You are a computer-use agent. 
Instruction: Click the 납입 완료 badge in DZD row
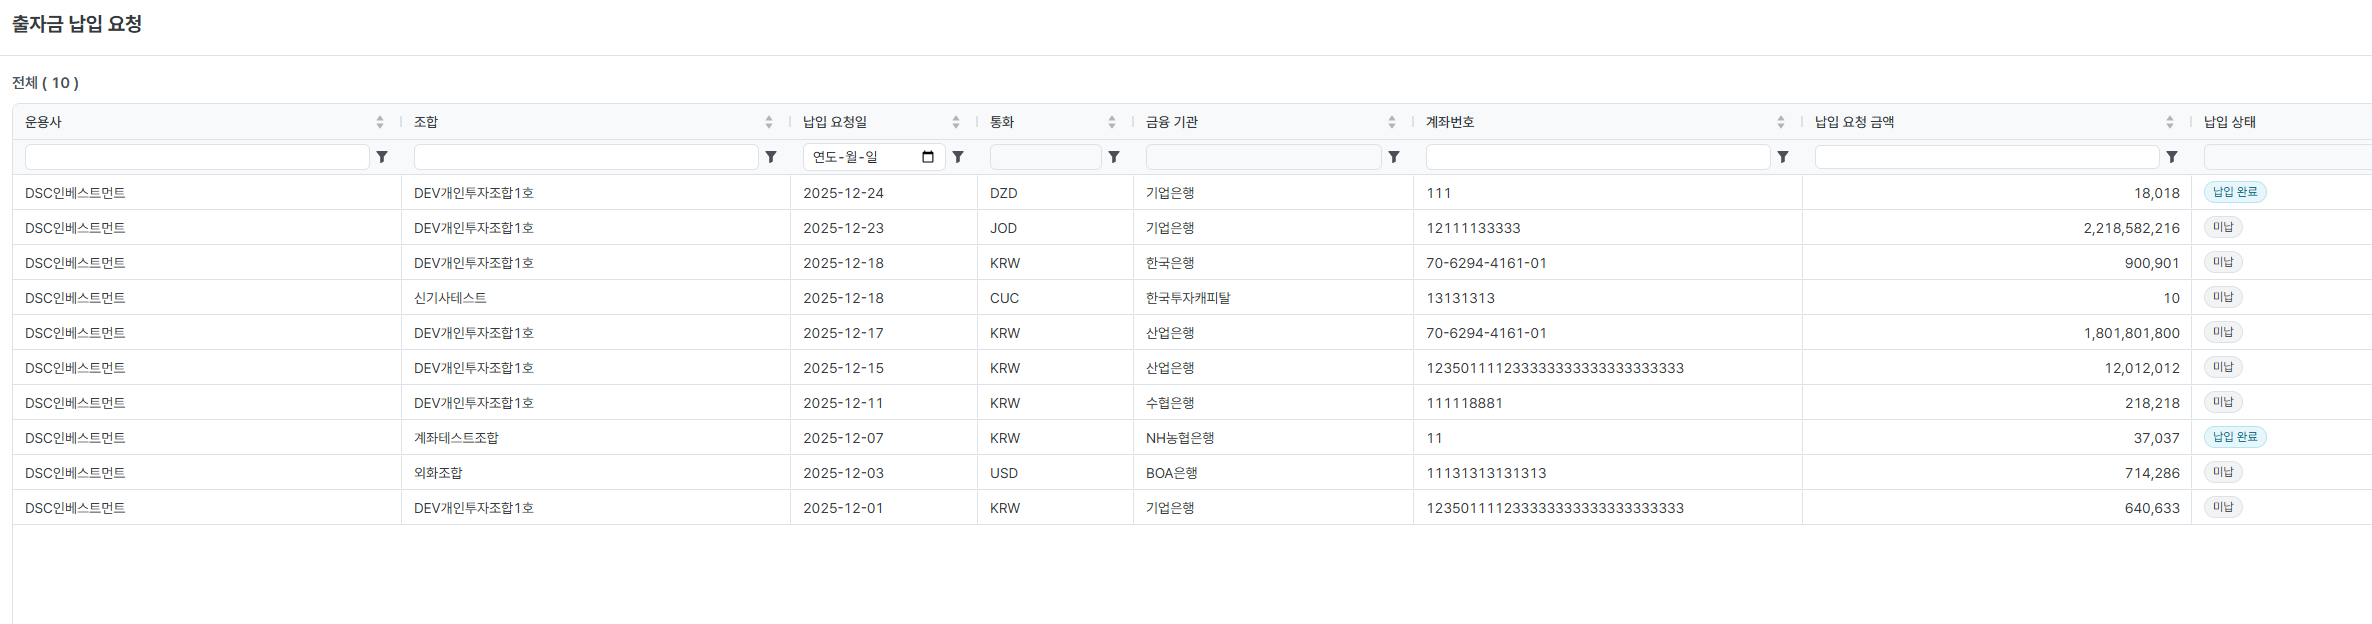click(2235, 192)
